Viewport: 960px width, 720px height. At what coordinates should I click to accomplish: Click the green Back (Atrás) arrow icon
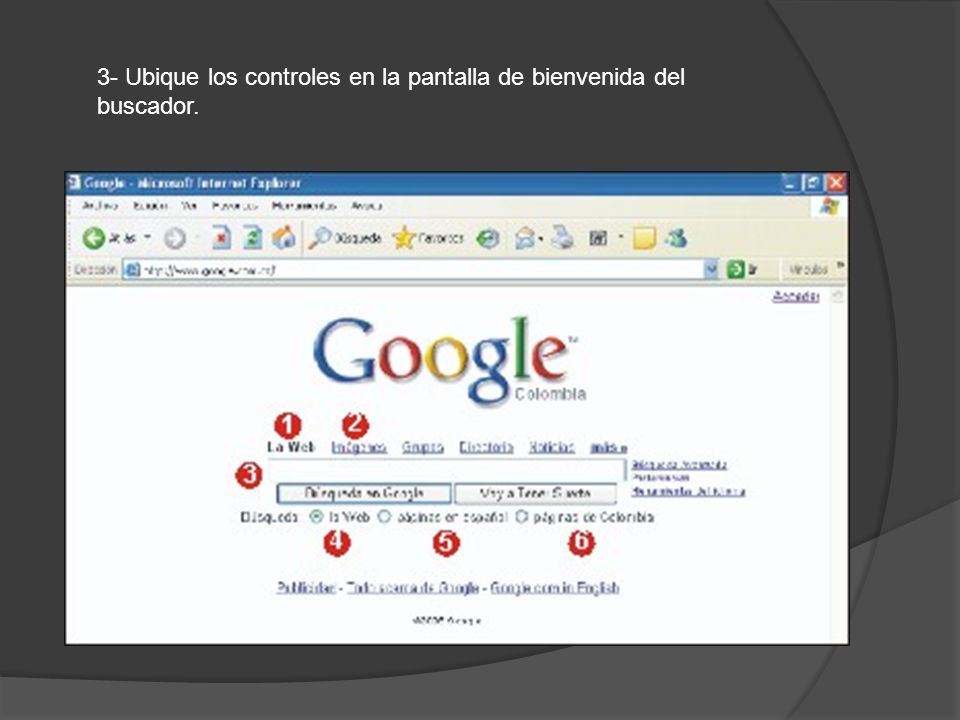[x=94, y=238]
